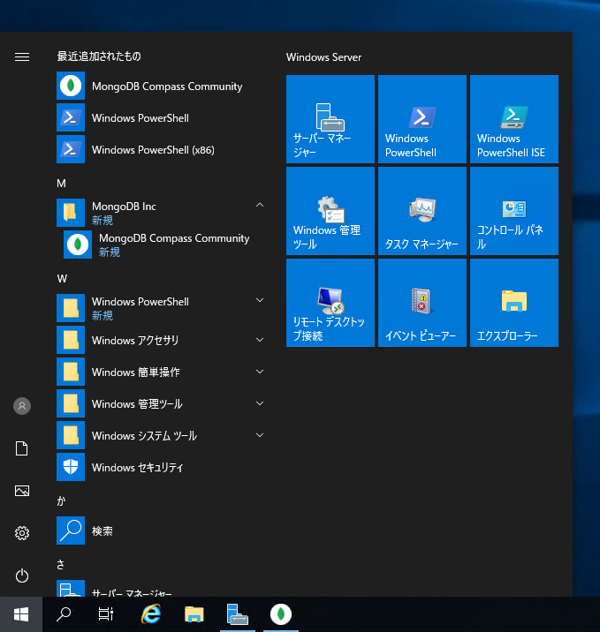Open Windows セキュリティ shield app
The height and width of the screenshot is (632, 600).
coord(161,467)
